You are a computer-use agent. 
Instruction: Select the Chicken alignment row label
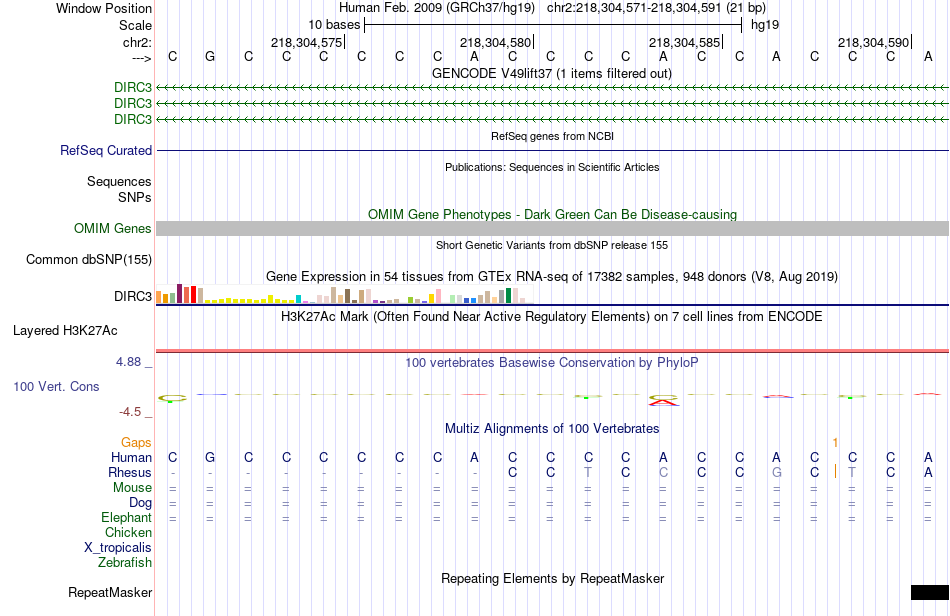[x=128, y=532]
